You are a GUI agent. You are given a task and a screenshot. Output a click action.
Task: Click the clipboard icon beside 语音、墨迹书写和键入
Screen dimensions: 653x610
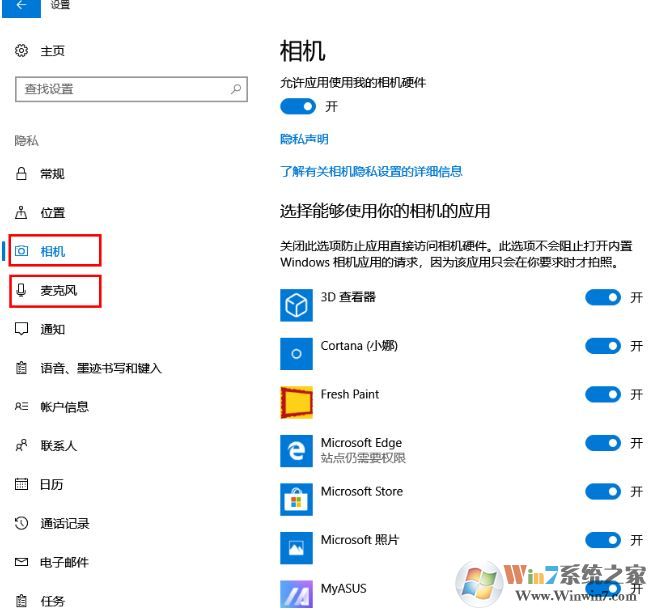(21, 368)
